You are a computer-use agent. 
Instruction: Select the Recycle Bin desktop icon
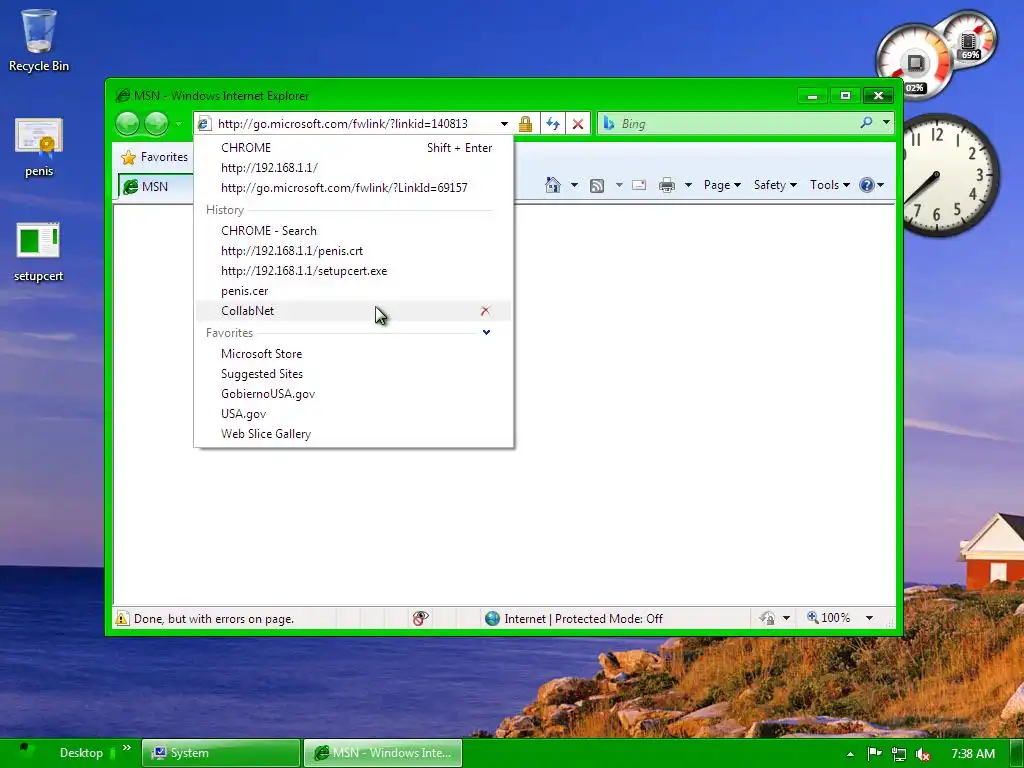[x=39, y=40]
